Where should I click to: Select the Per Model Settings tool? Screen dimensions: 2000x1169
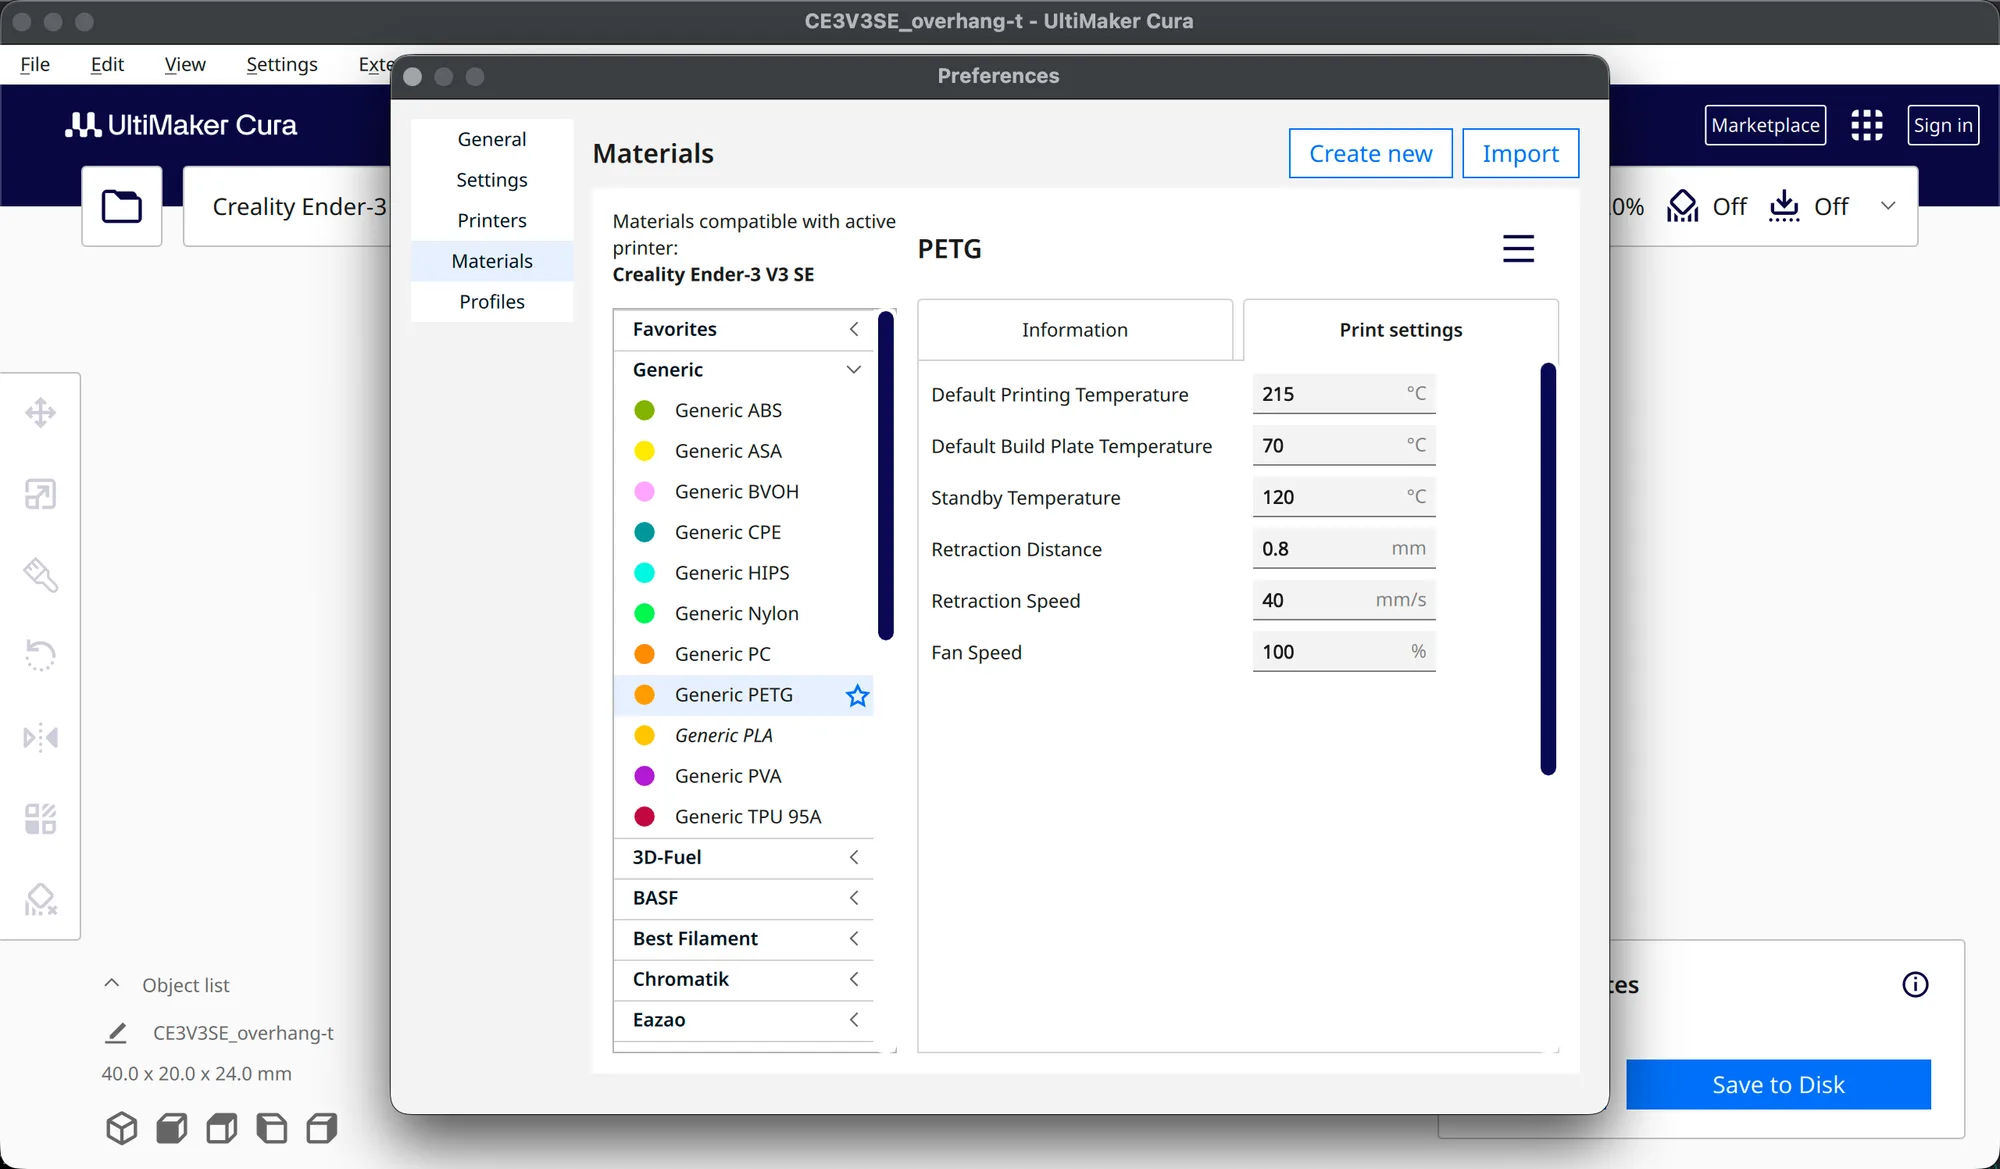click(x=40, y=819)
